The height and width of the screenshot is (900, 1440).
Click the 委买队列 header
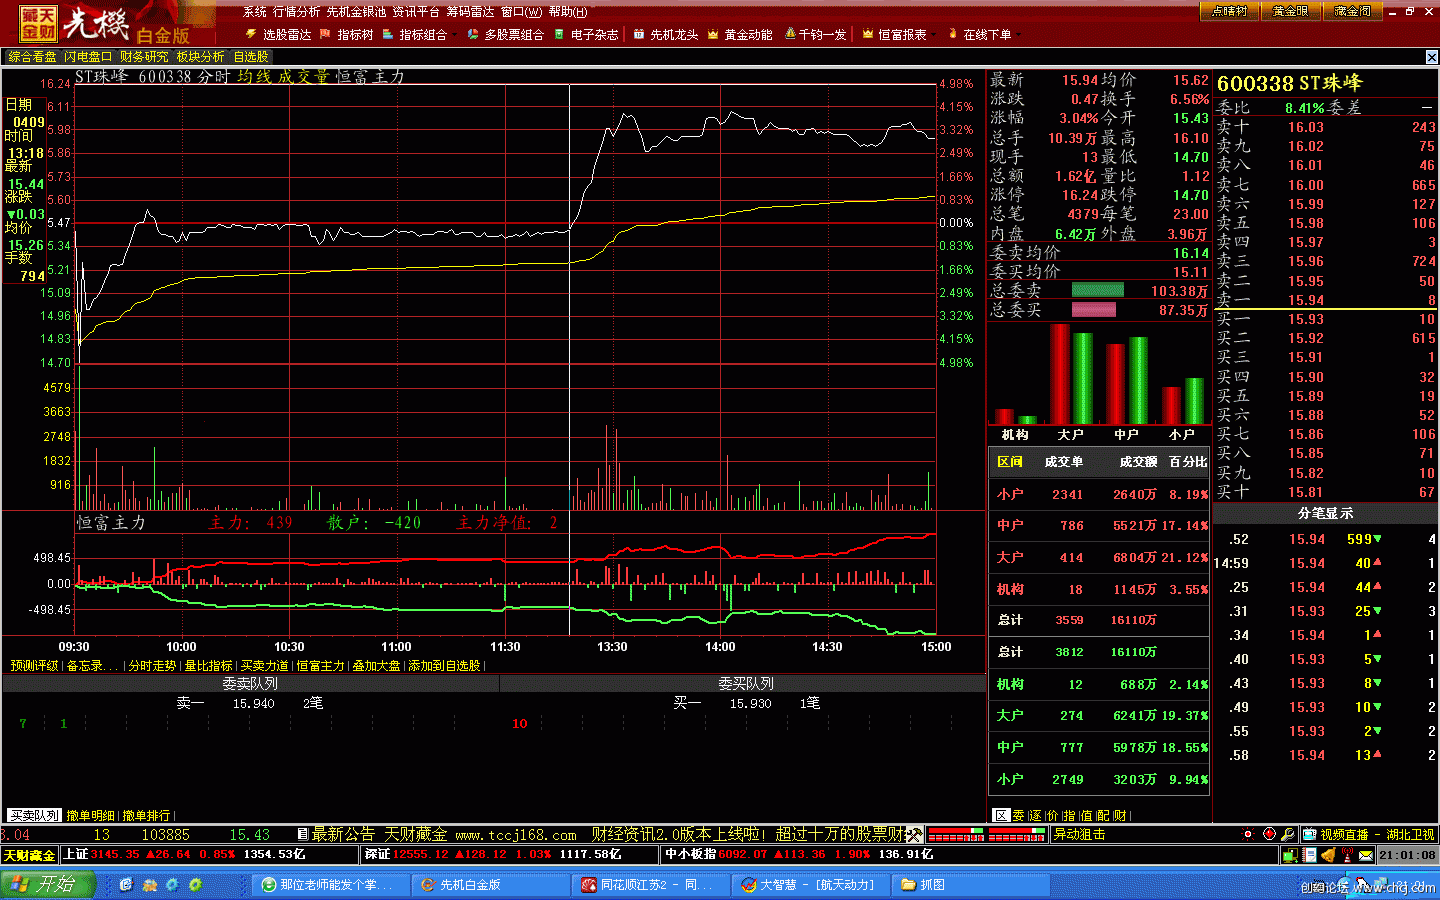[x=745, y=684]
